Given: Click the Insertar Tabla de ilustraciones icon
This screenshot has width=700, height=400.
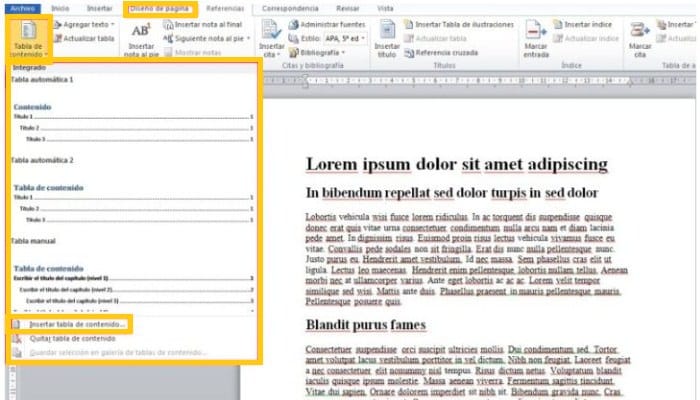Looking at the screenshot, I should 408,25.
